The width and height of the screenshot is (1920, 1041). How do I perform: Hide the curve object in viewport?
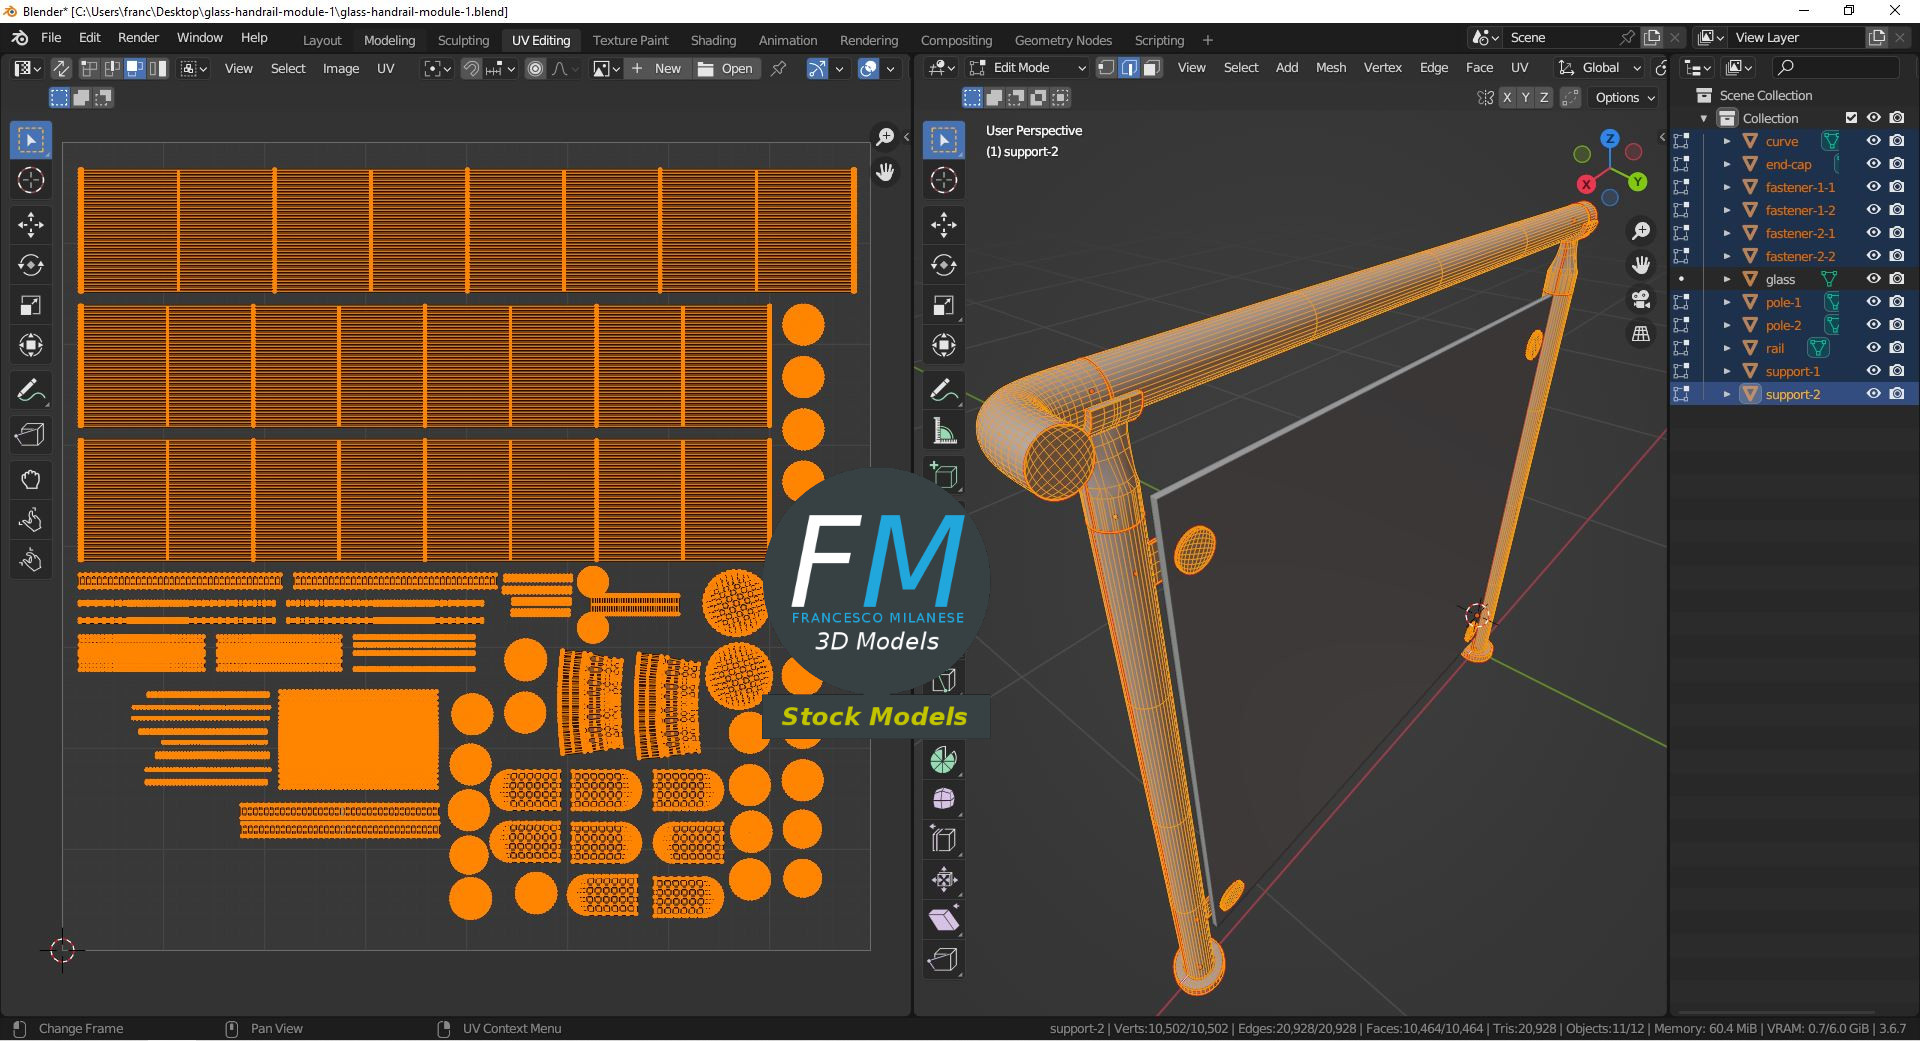[x=1874, y=141]
